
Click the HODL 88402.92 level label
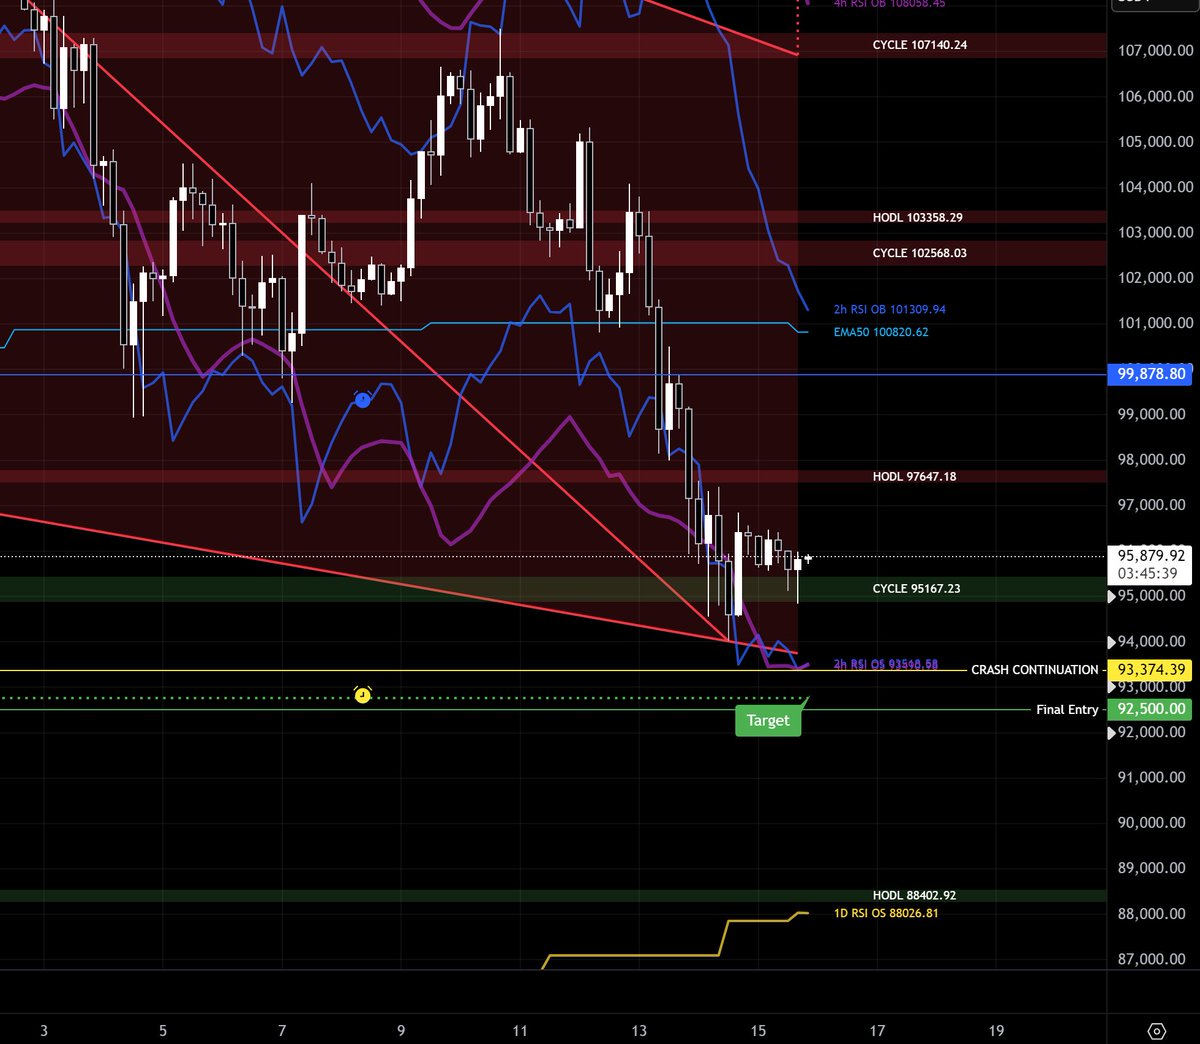(915, 896)
